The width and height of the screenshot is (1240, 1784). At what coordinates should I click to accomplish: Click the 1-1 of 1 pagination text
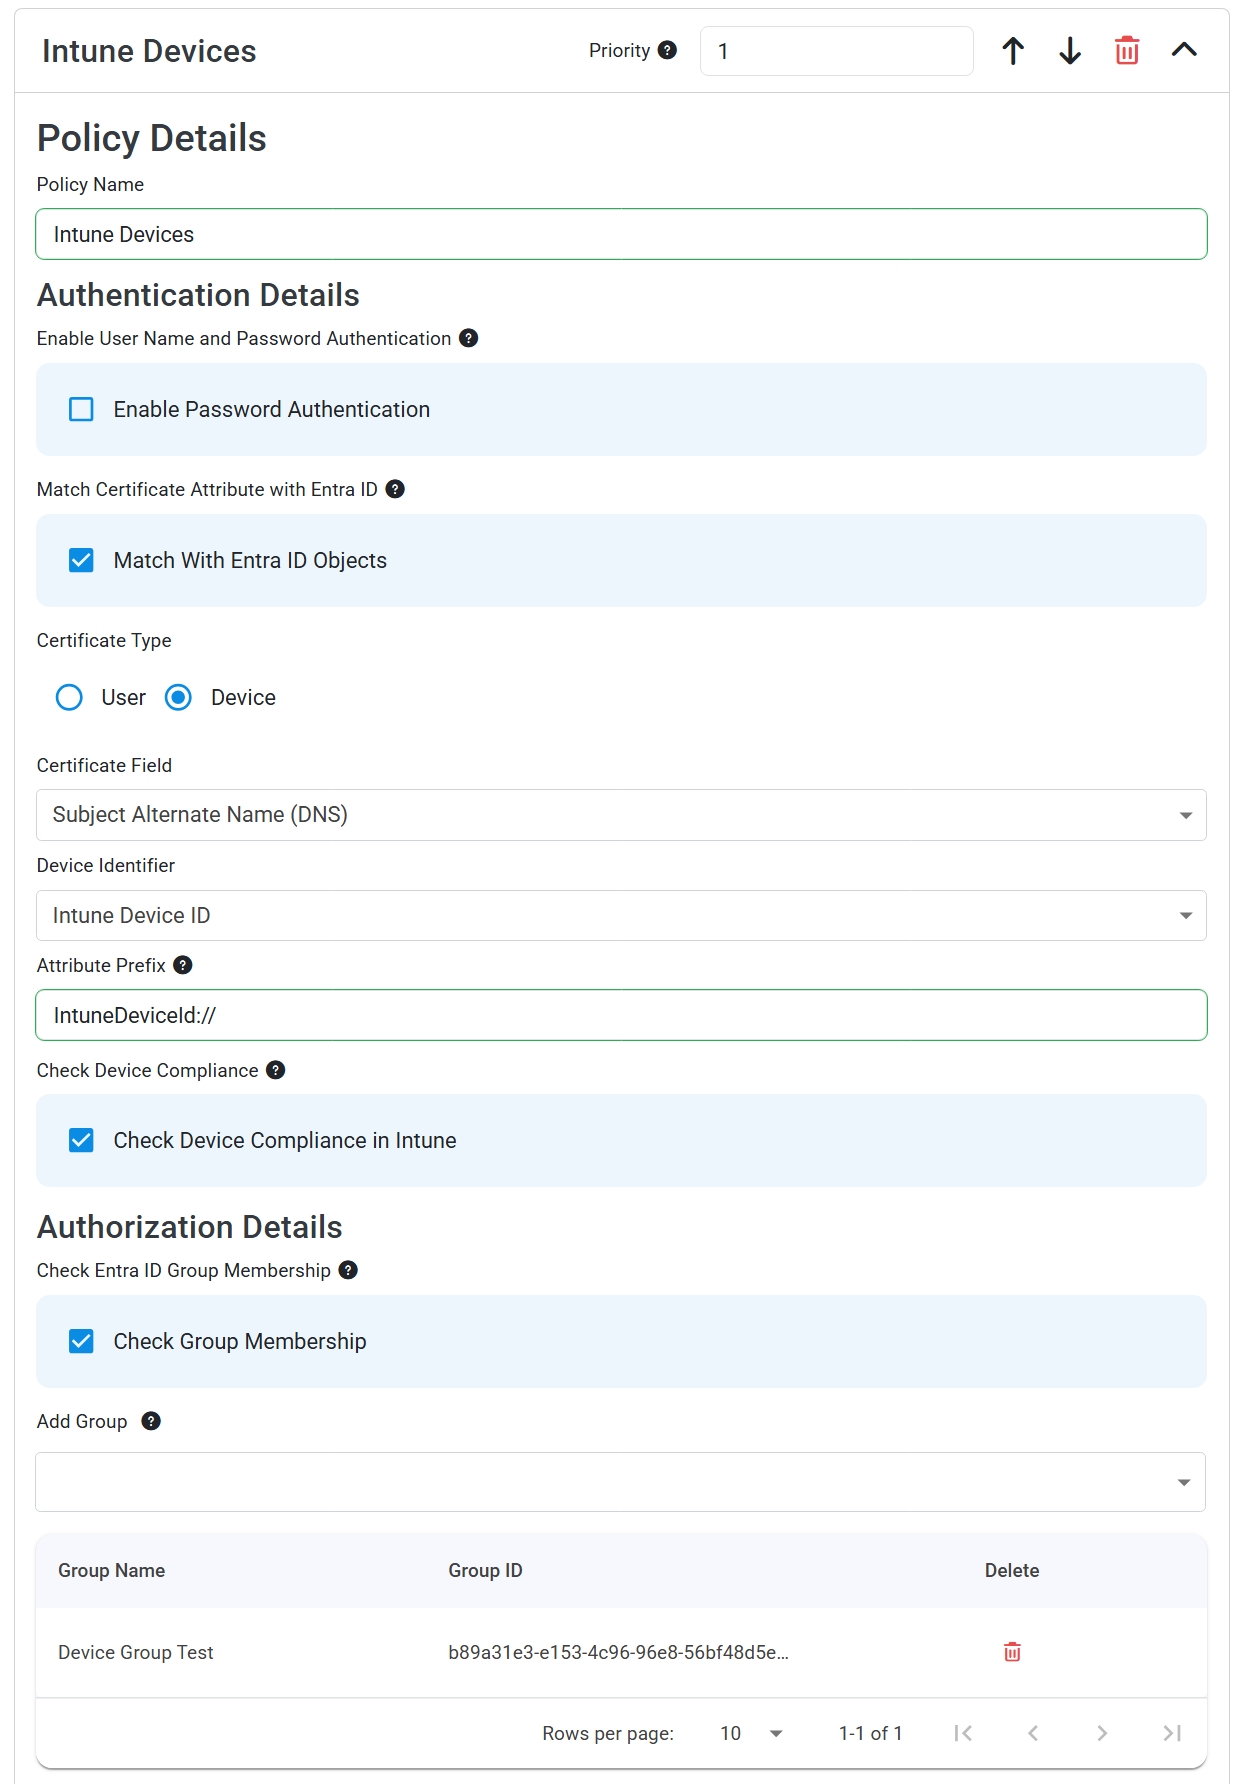[870, 1733]
